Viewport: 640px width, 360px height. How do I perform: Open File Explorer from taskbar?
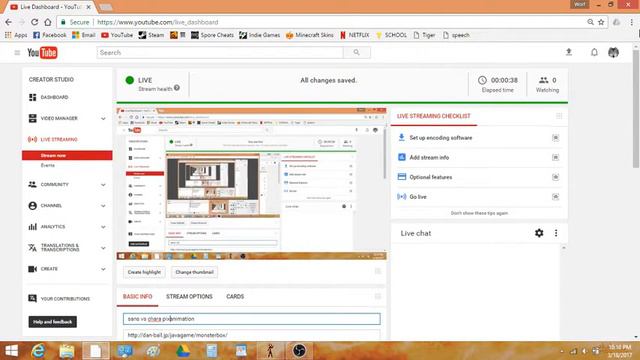(67, 351)
